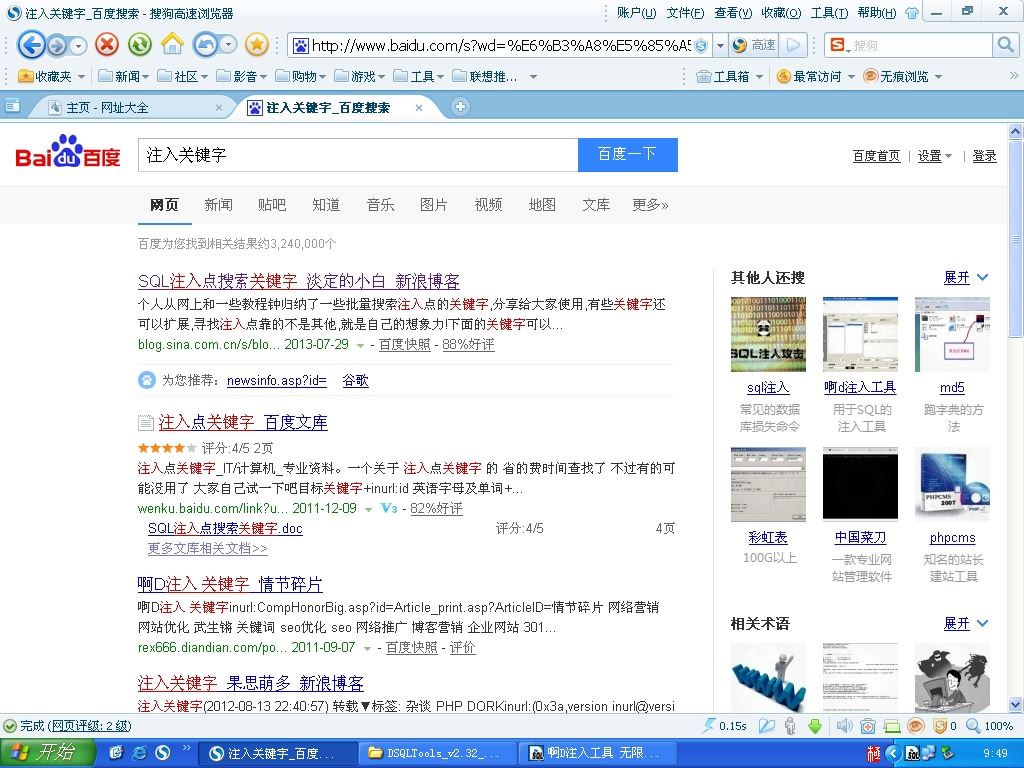Viewport: 1024px width, 768px height.
Task: Click the Baidu logo
Action: [x=68, y=152]
